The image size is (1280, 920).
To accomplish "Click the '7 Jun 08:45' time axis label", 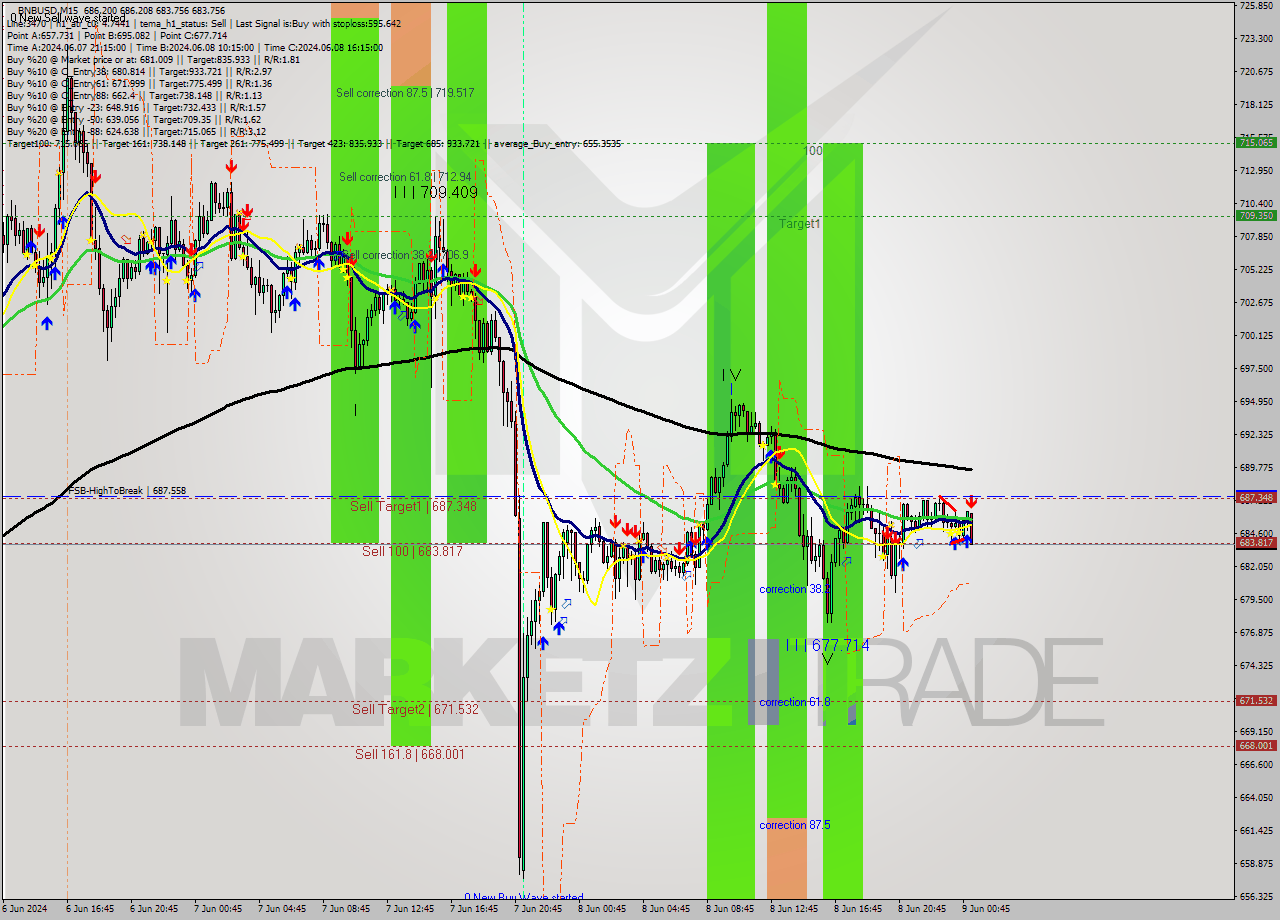I will 348,909.
